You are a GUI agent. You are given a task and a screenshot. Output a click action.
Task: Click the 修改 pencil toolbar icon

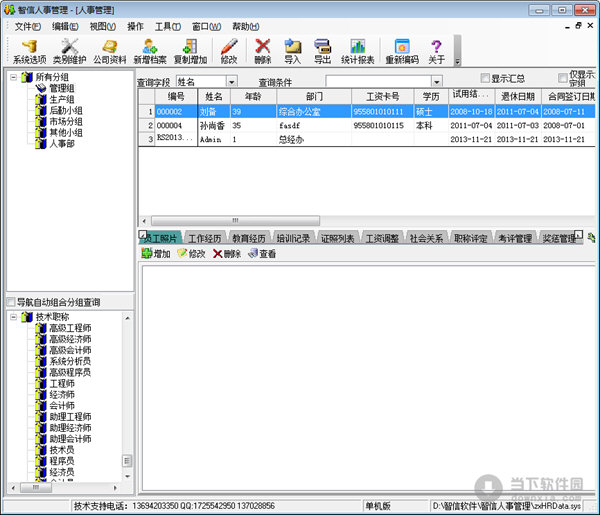pyautogui.click(x=229, y=52)
